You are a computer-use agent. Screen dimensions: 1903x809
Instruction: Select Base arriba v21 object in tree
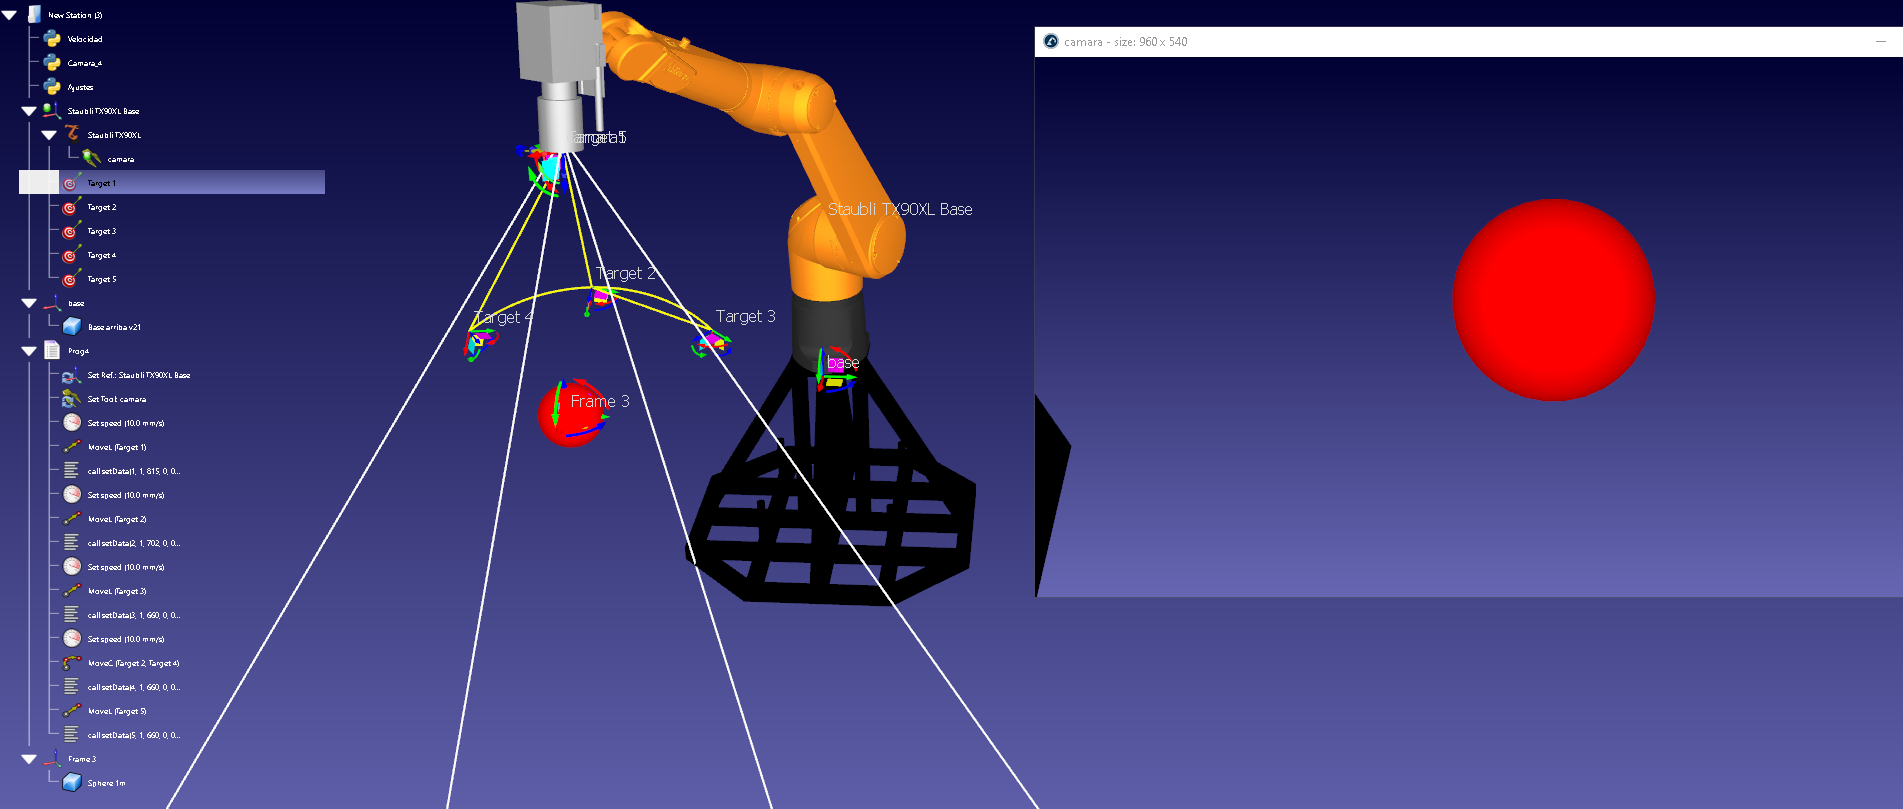click(x=114, y=327)
